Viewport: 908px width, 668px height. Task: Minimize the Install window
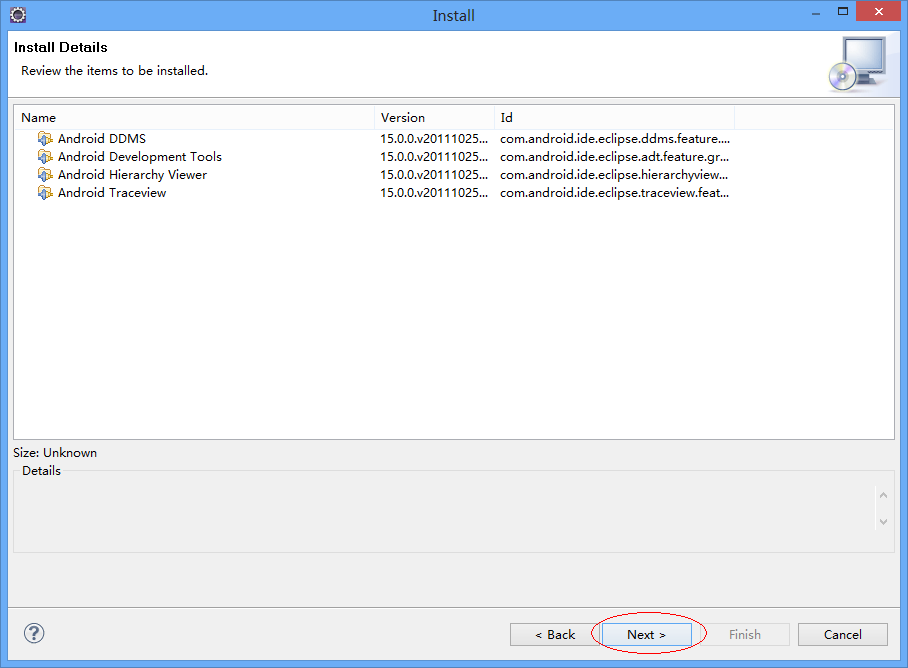pos(816,13)
